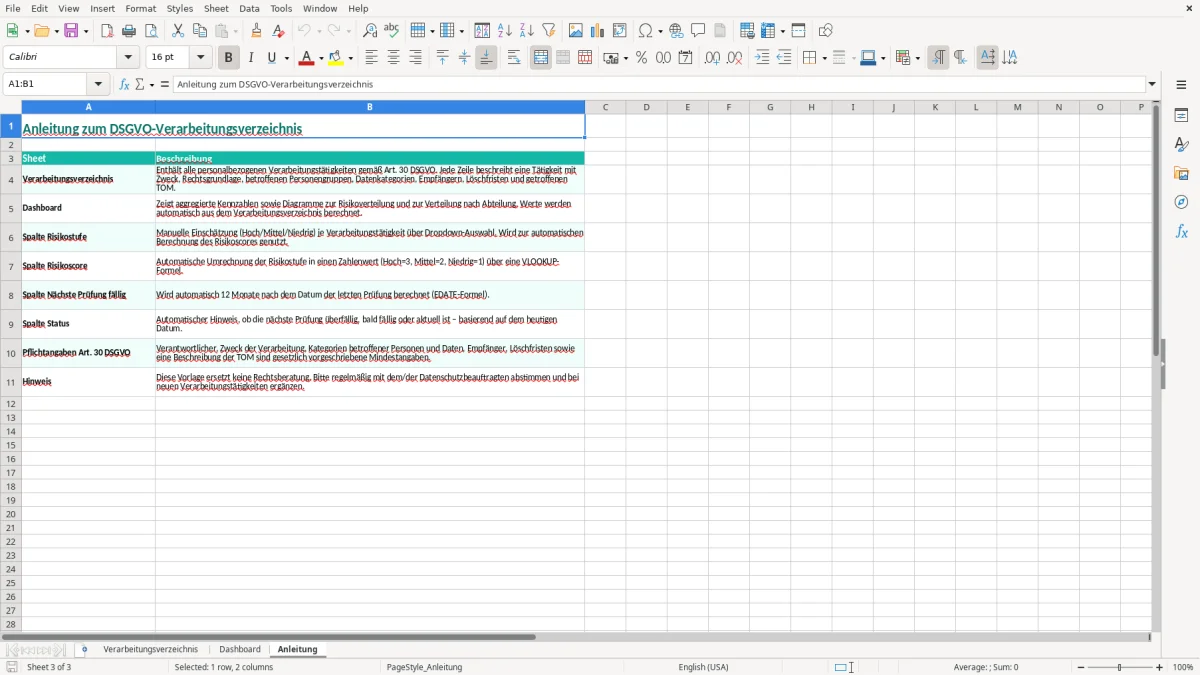
Task: Switch to the Verarbeitungsverzeichnis sheet tab
Action: (x=151, y=650)
